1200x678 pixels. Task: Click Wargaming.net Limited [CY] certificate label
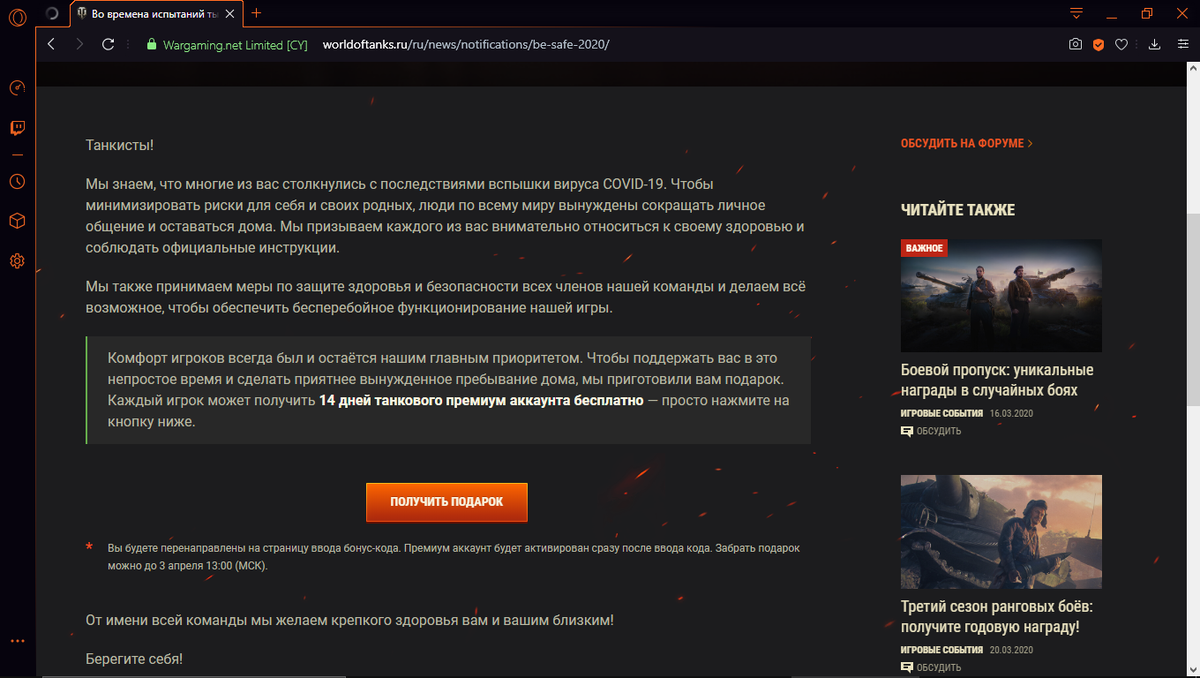click(236, 45)
